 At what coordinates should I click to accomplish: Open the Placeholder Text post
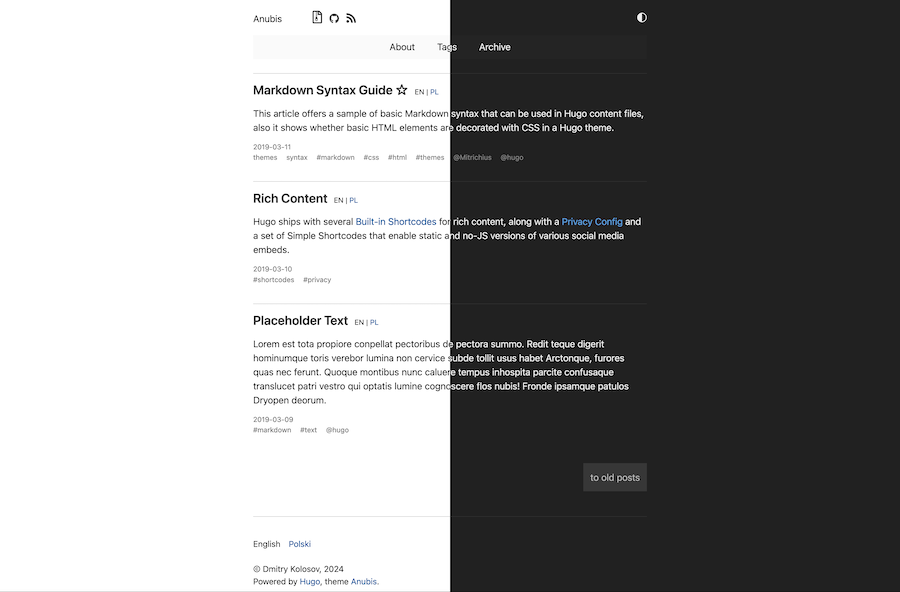(300, 321)
